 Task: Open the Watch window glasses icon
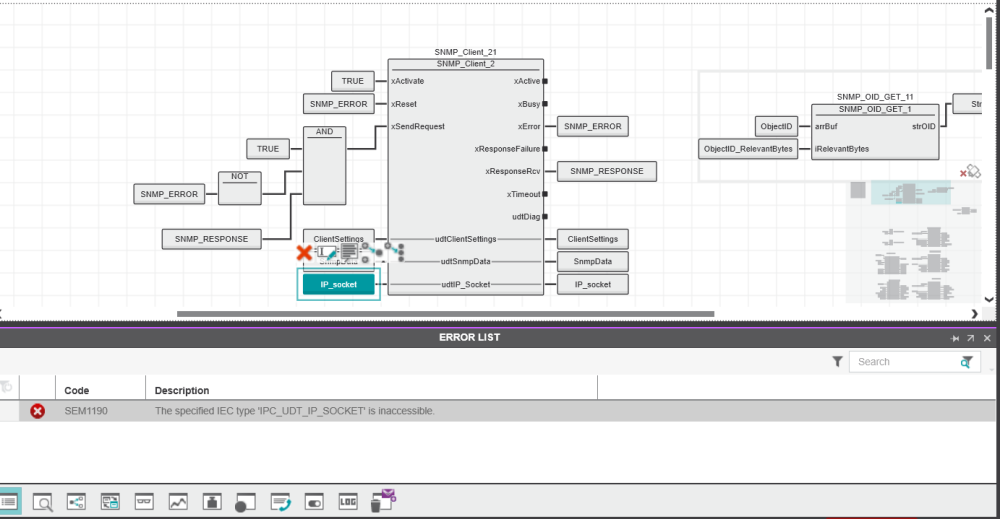[x=144, y=502]
